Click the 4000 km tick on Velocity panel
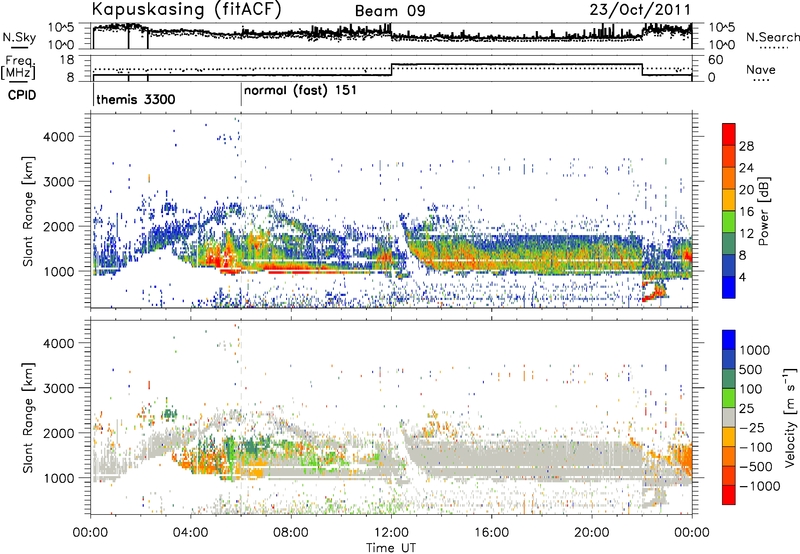 [x=60, y=343]
